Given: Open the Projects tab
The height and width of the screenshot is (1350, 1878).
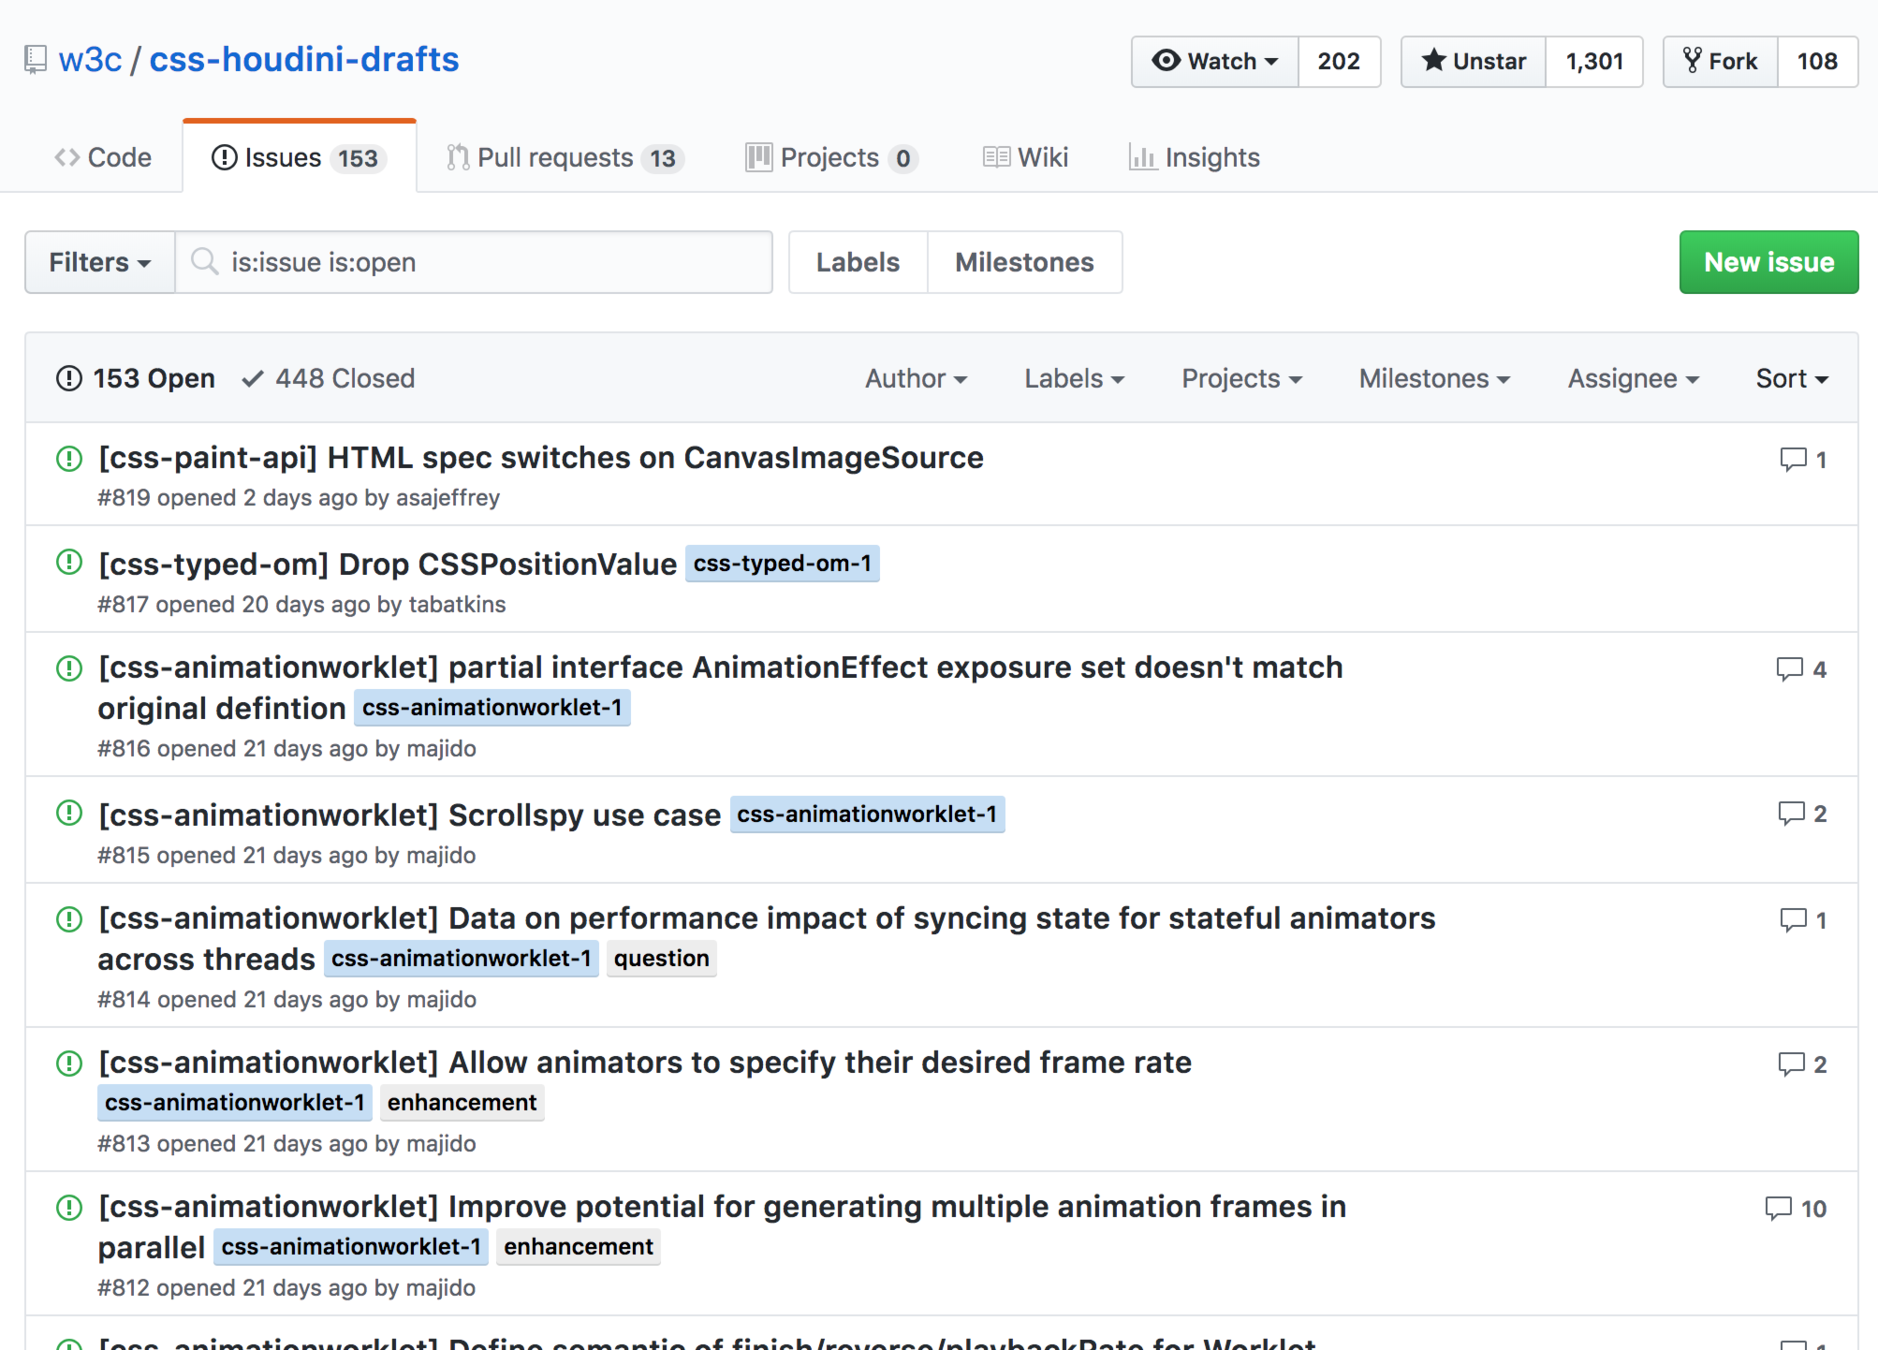Looking at the screenshot, I should tap(831, 157).
